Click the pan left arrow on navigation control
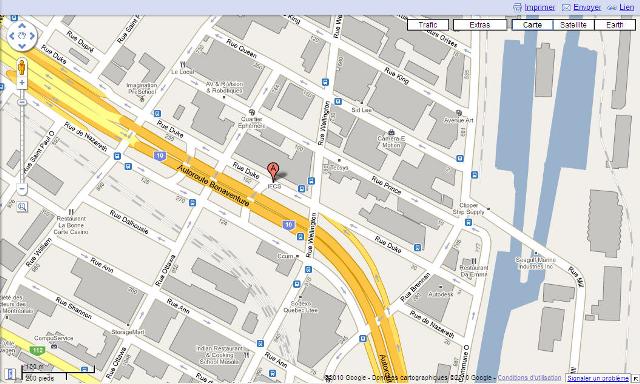Image resolution: width=640 pixels, height=384 pixels. [x=12, y=36]
